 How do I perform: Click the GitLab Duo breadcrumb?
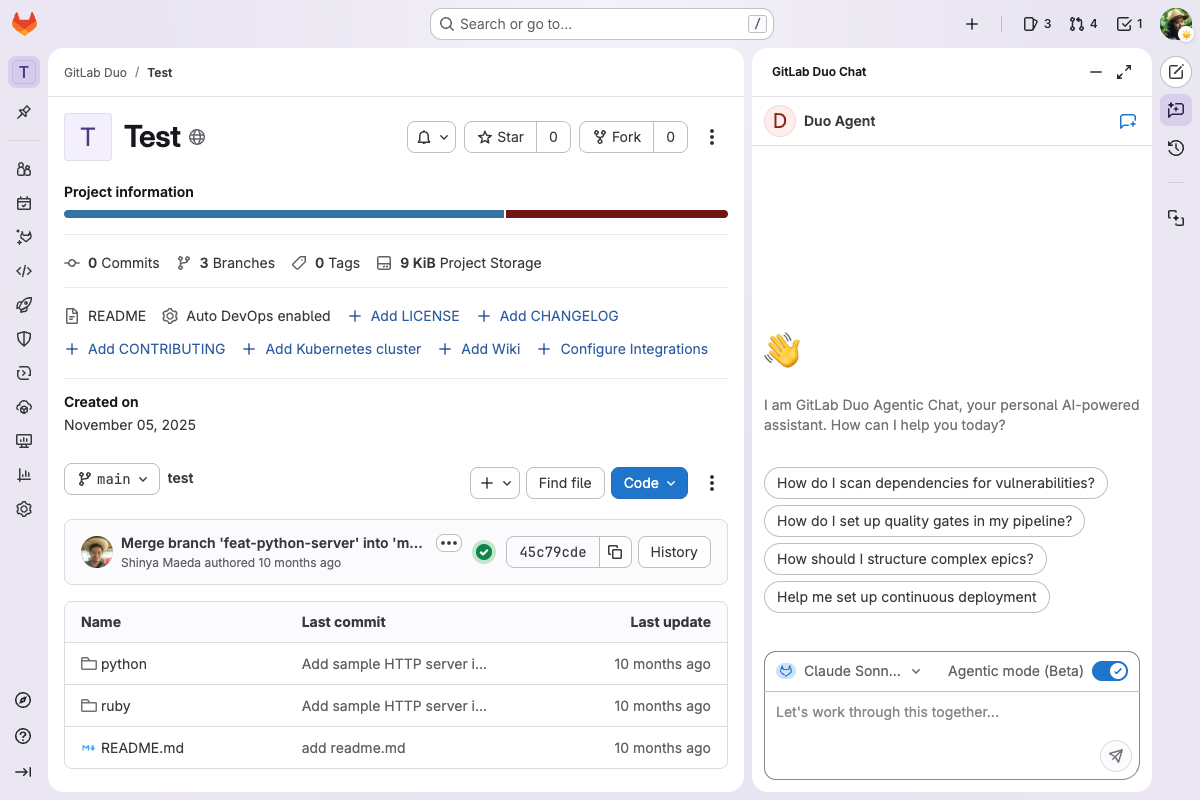click(x=95, y=72)
